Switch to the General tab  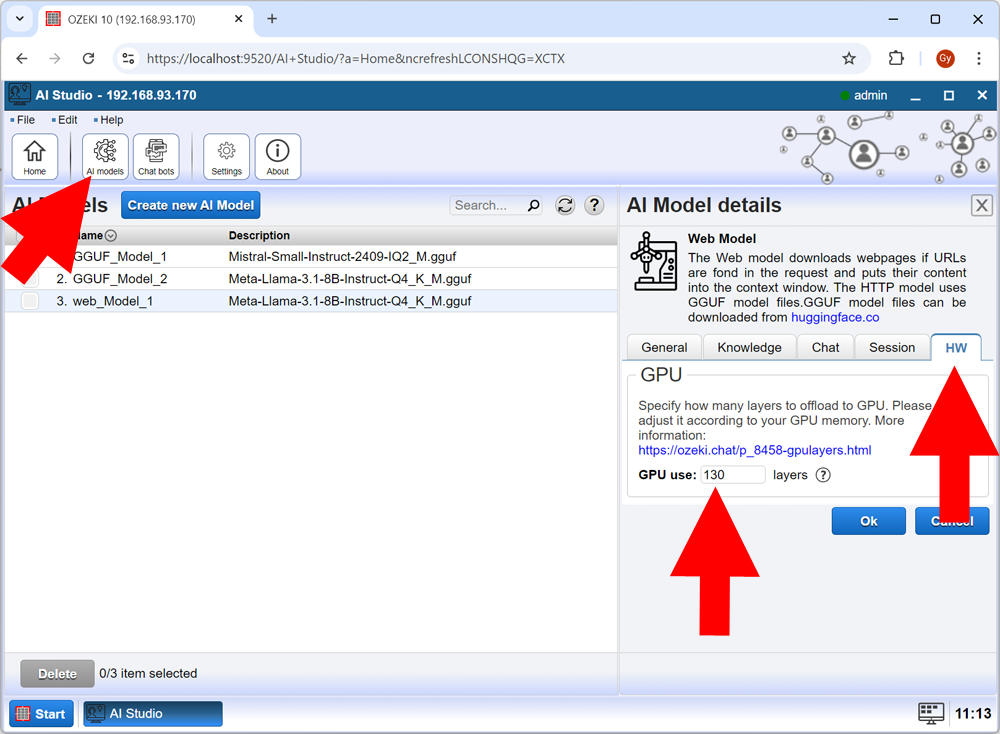click(x=664, y=348)
